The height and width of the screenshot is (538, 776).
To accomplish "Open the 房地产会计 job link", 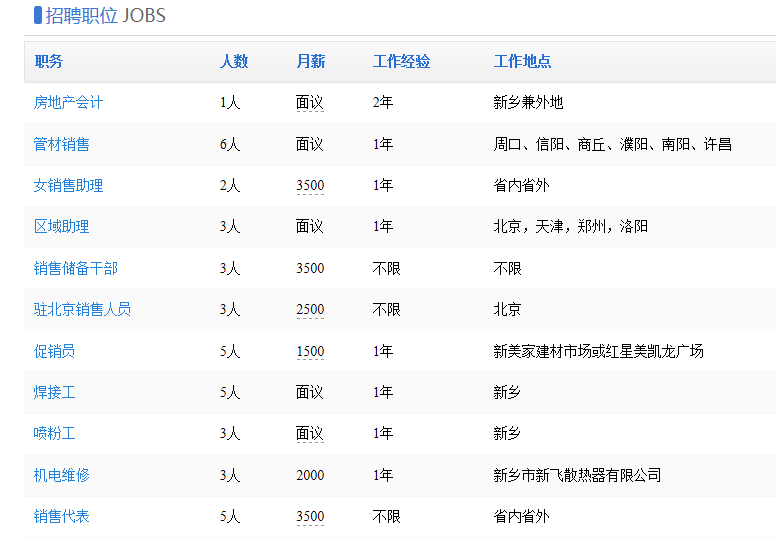I will pos(68,102).
